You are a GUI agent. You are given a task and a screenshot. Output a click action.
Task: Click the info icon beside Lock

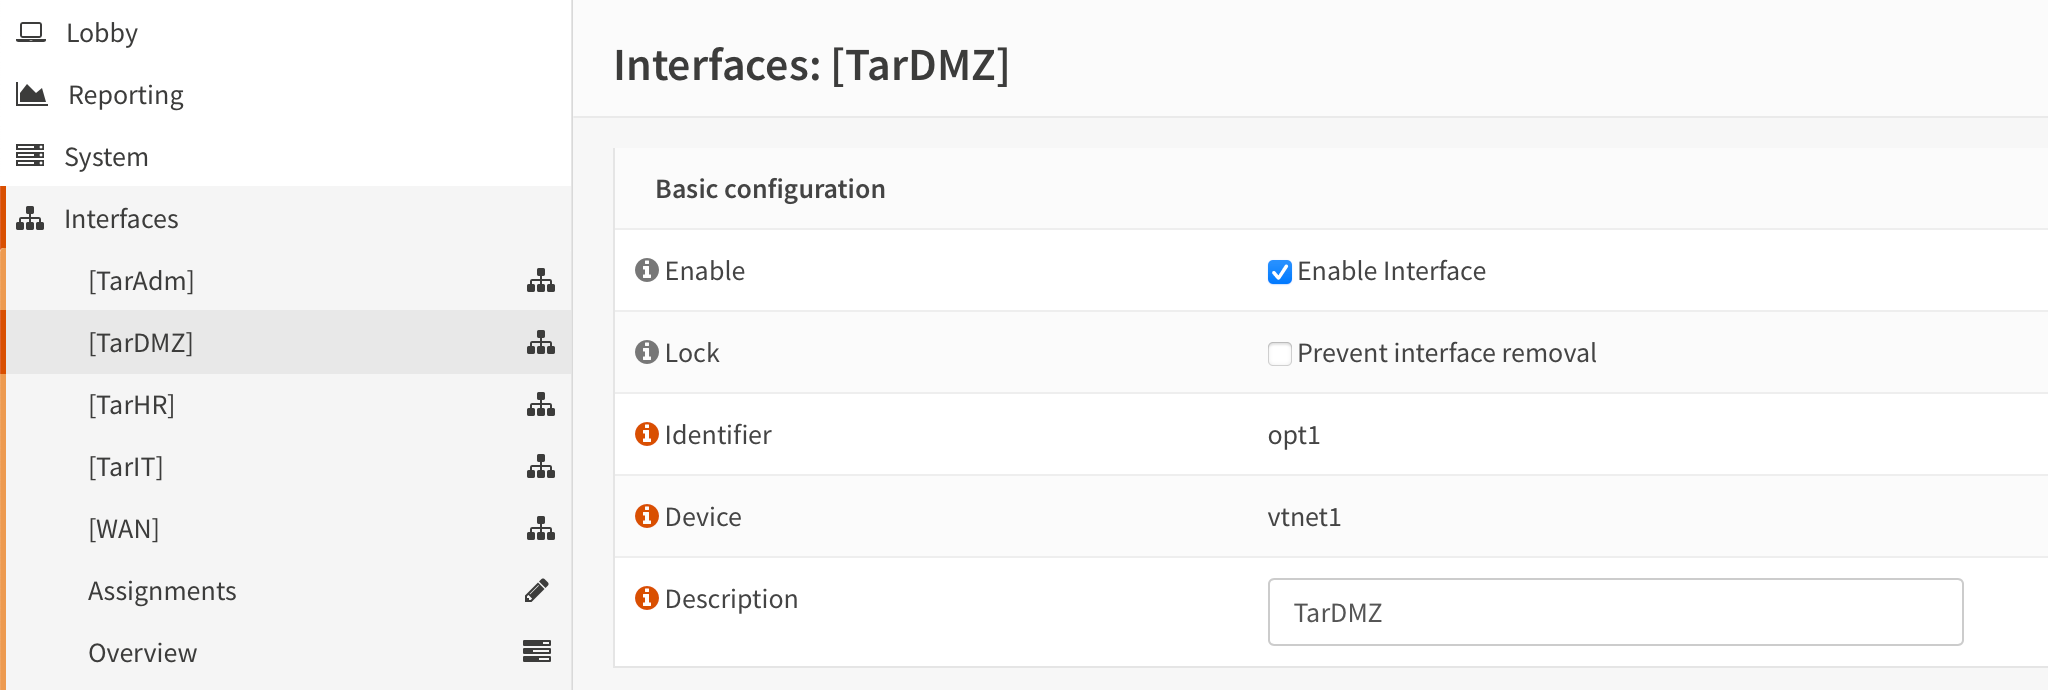[647, 352]
